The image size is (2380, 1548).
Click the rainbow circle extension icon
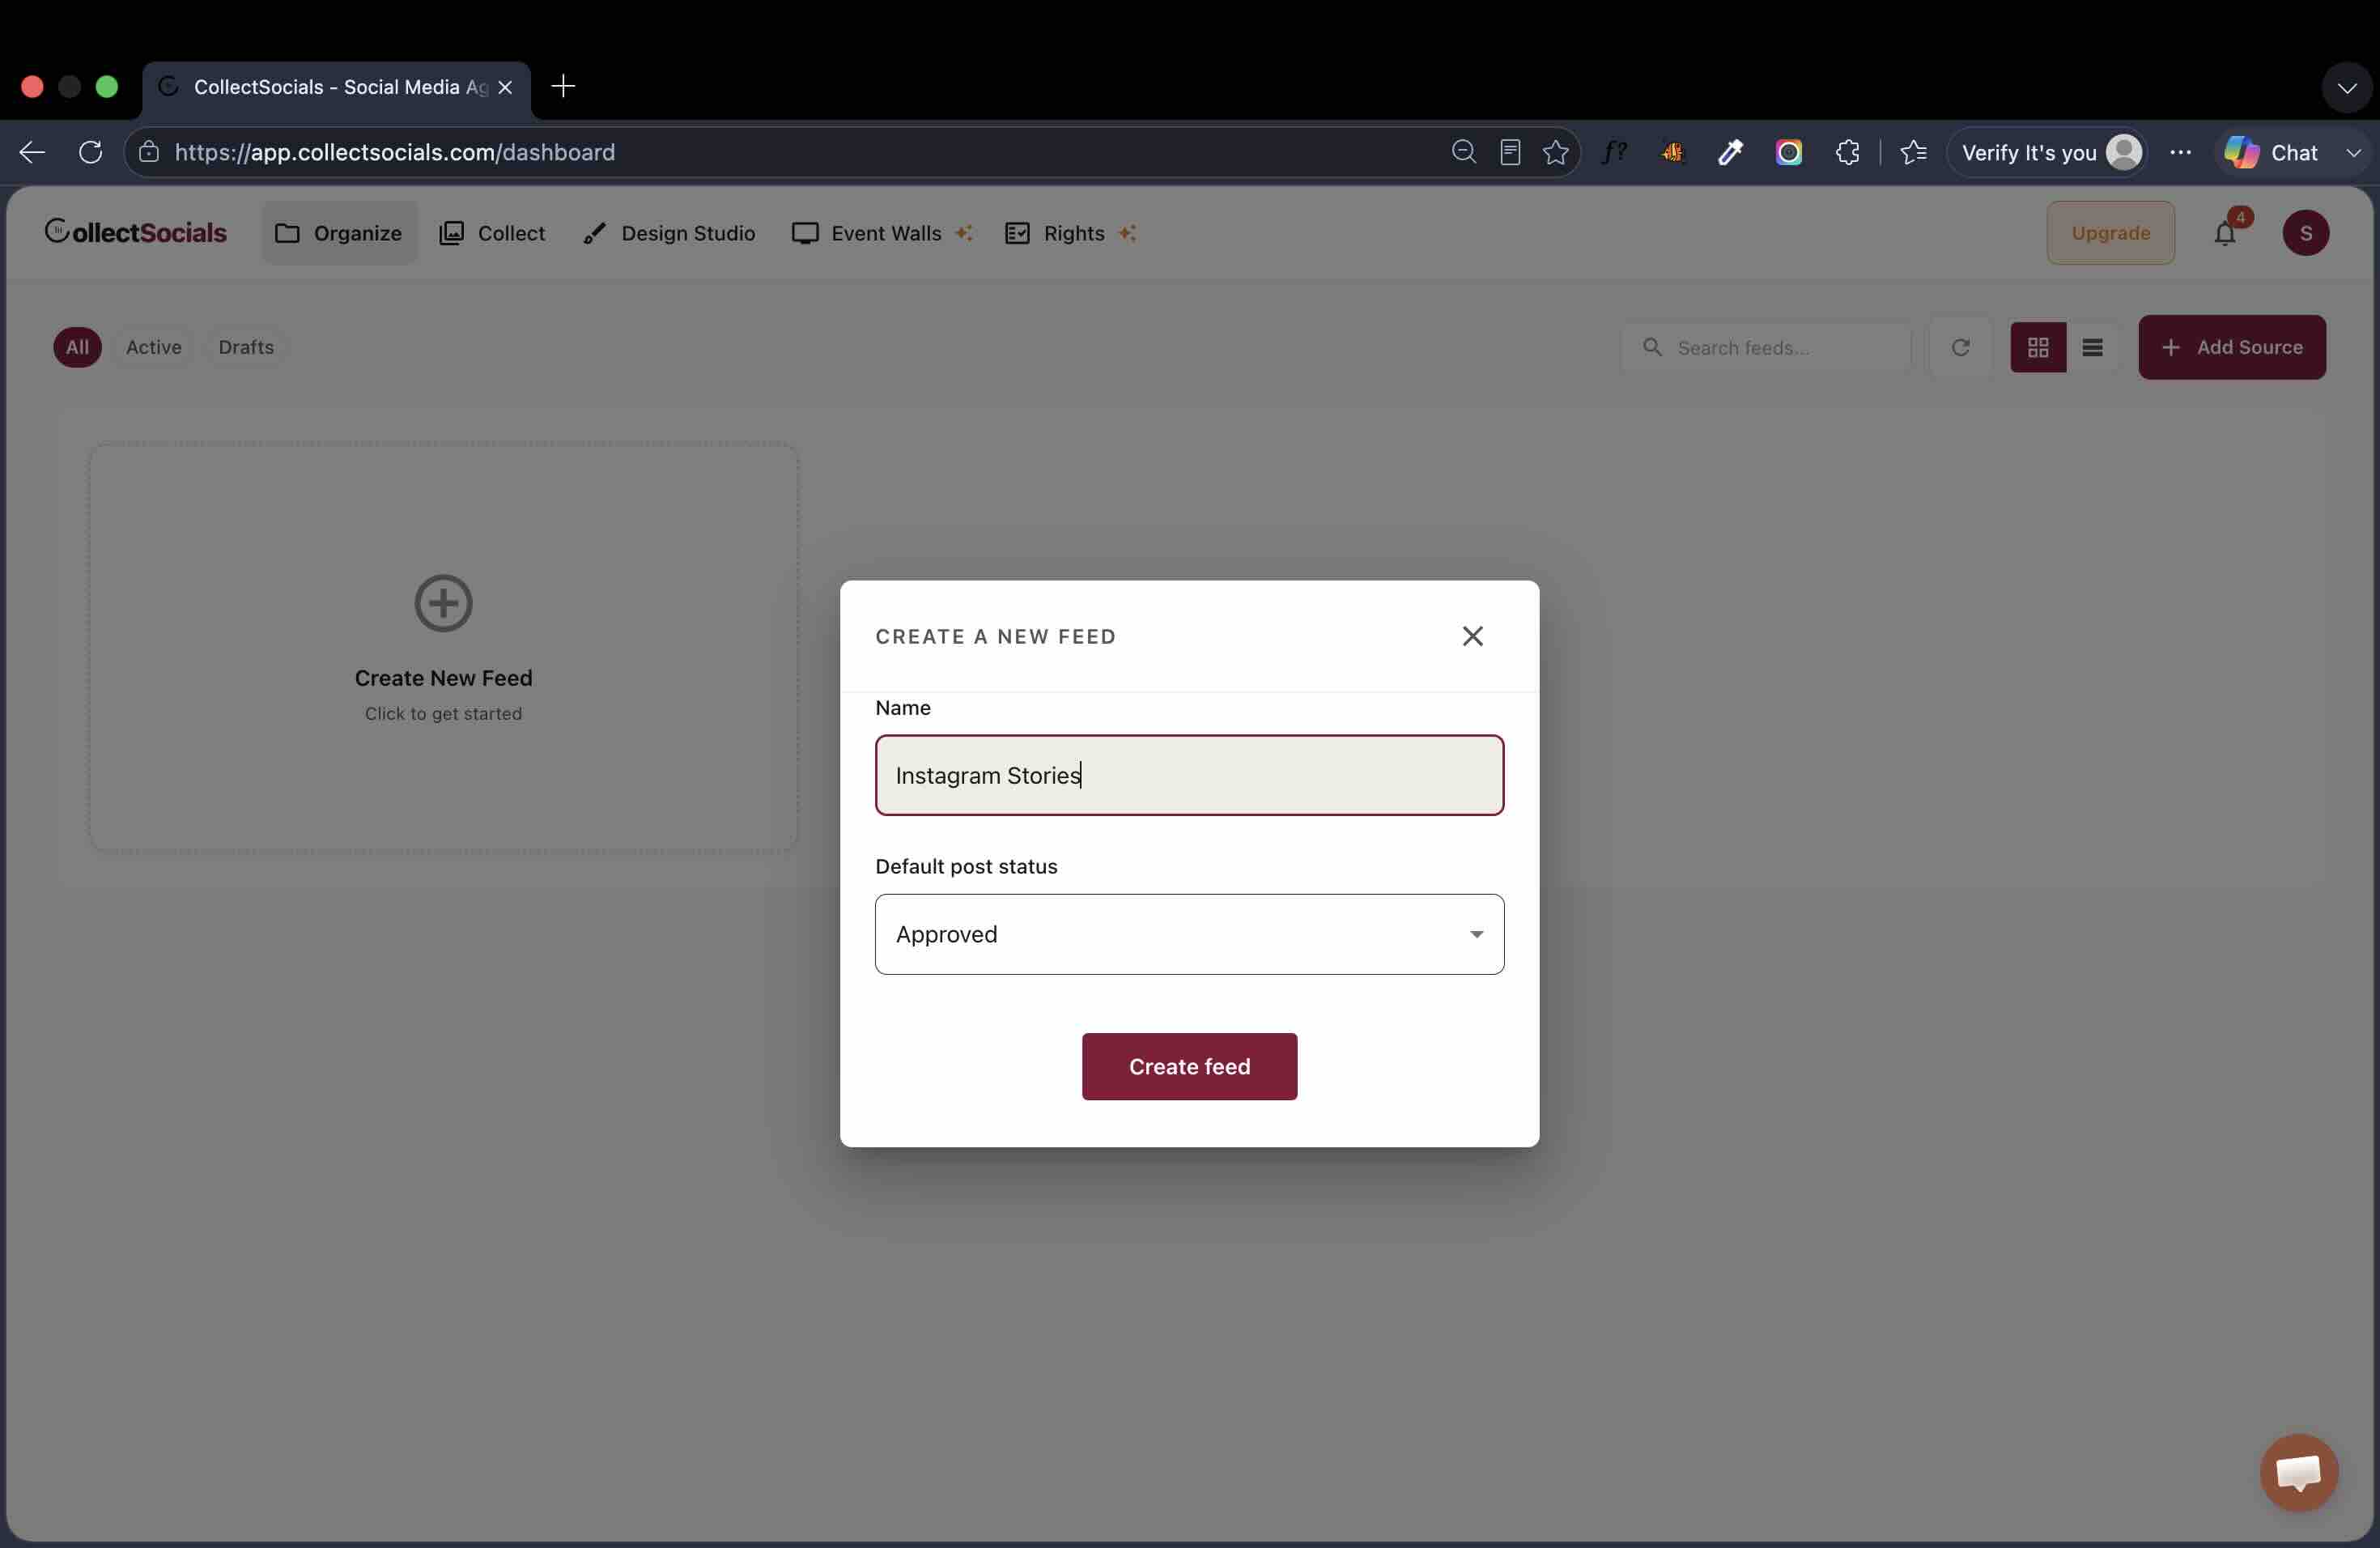pos(1789,152)
